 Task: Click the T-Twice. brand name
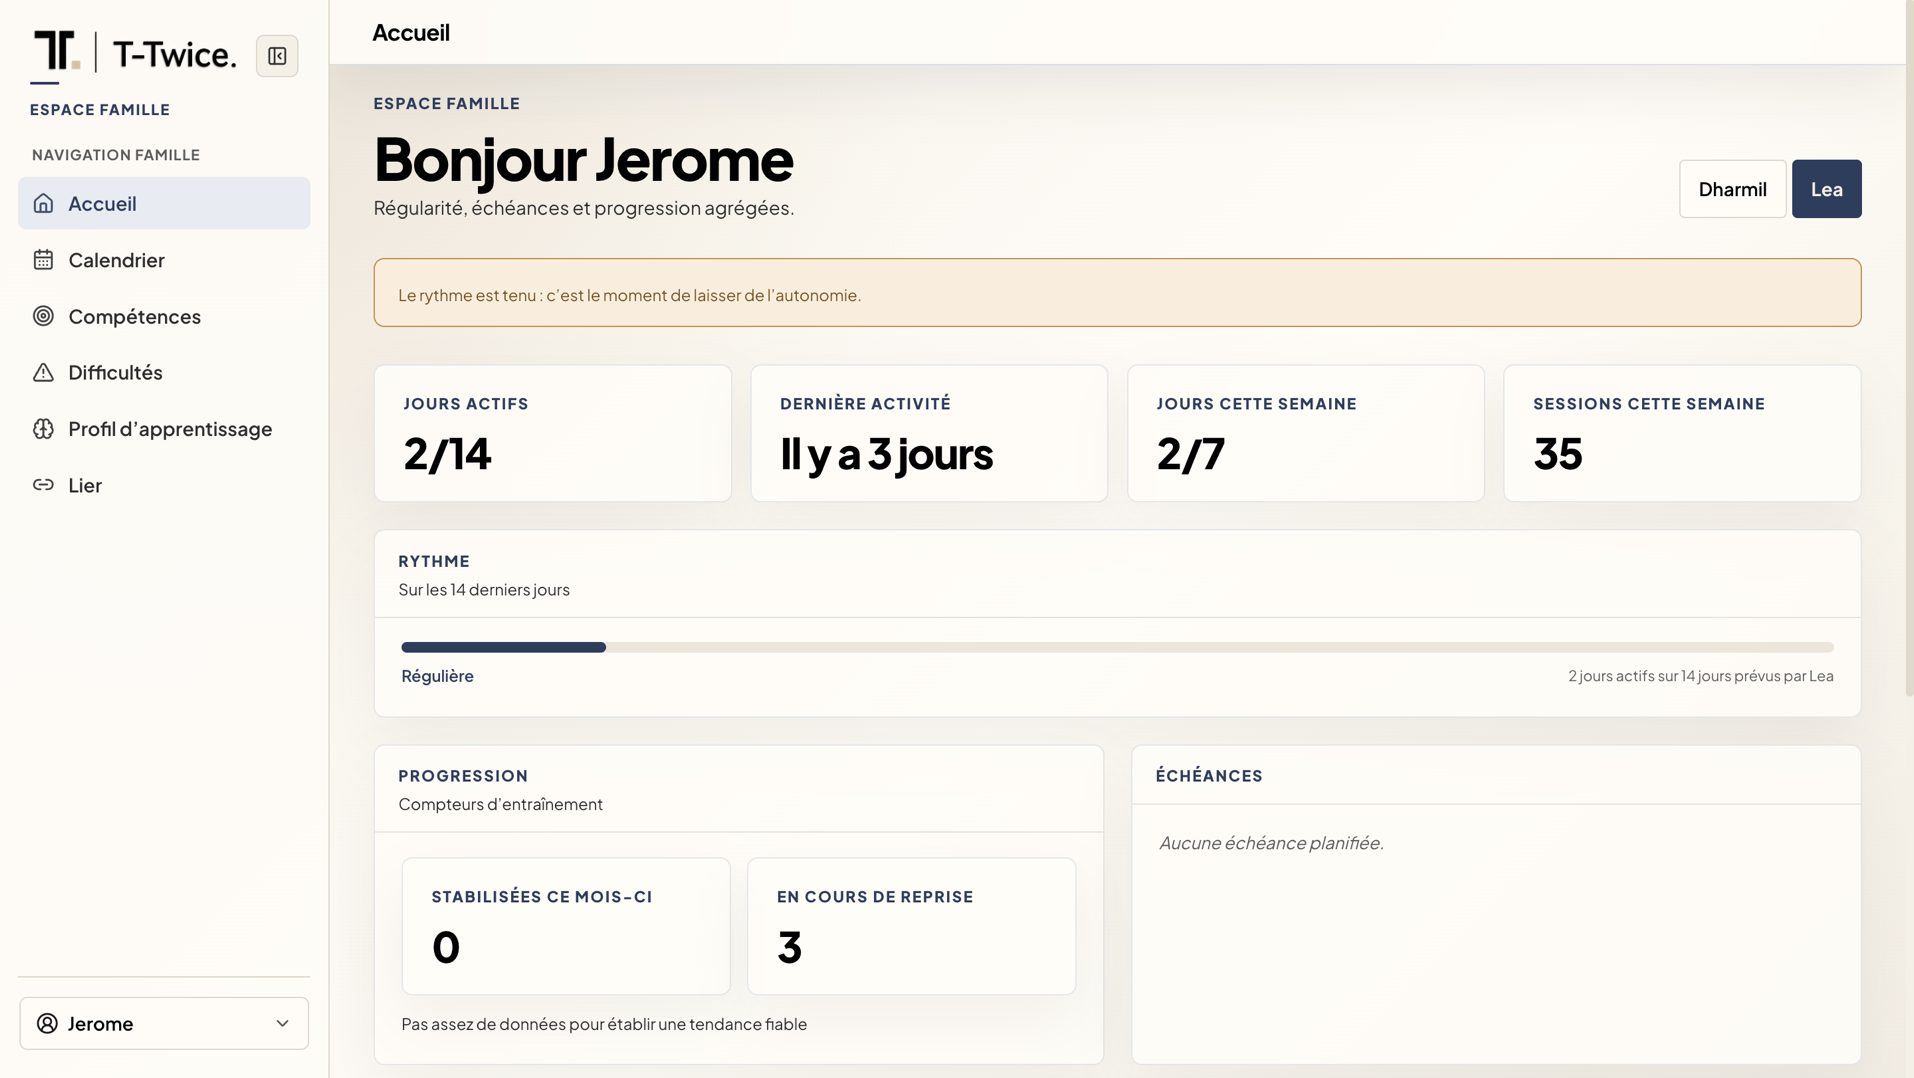[174, 54]
